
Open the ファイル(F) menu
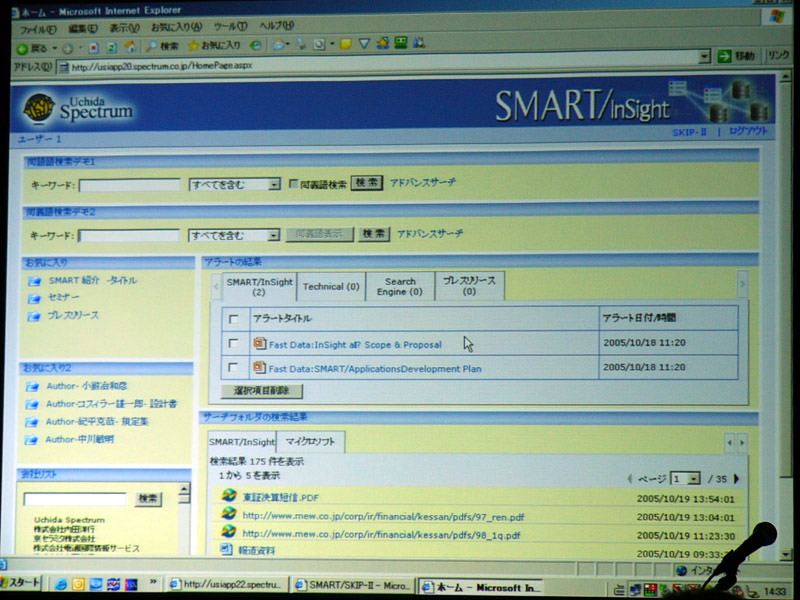pyautogui.click(x=38, y=30)
